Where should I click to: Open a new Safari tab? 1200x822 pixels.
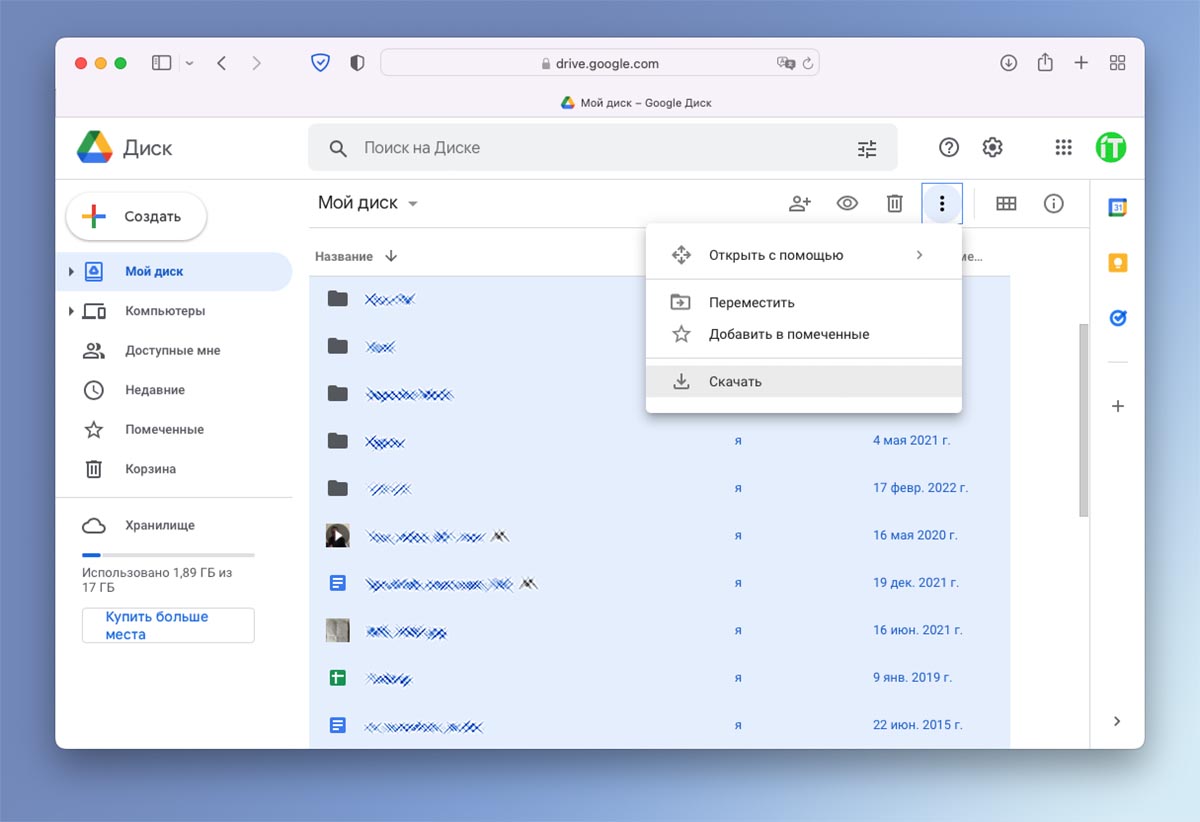[1081, 63]
